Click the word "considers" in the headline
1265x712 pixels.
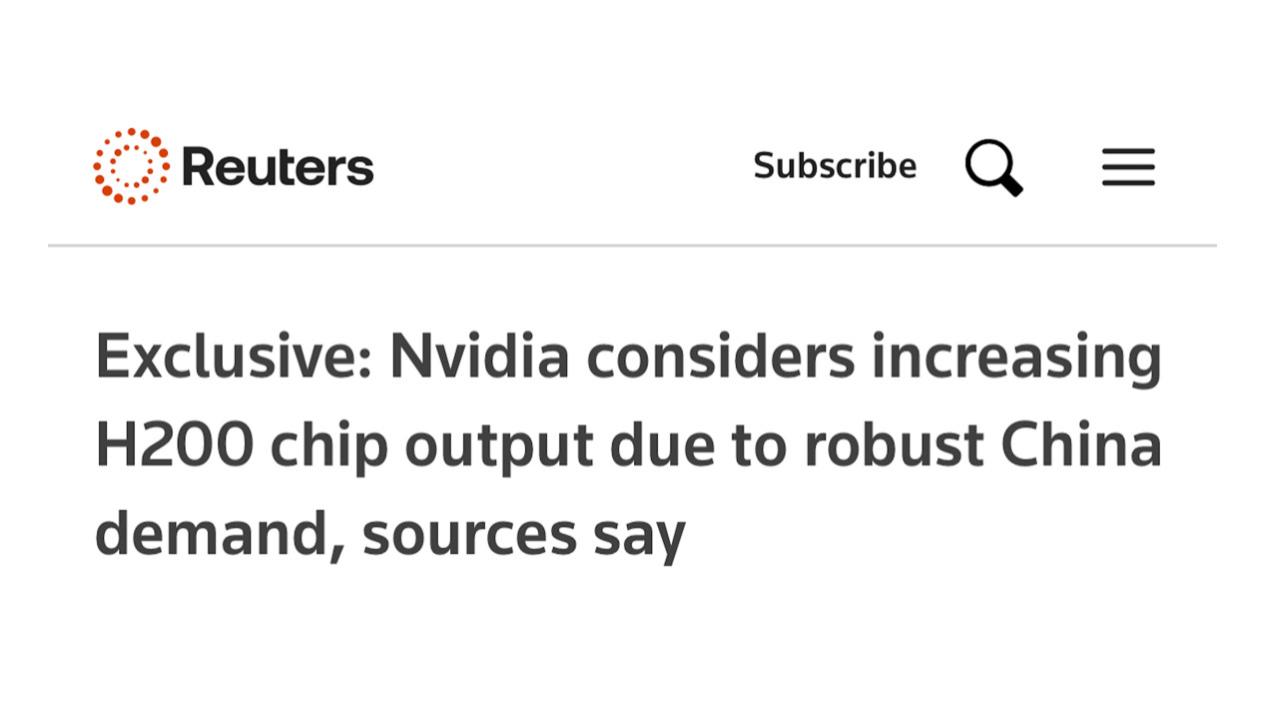(720, 356)
